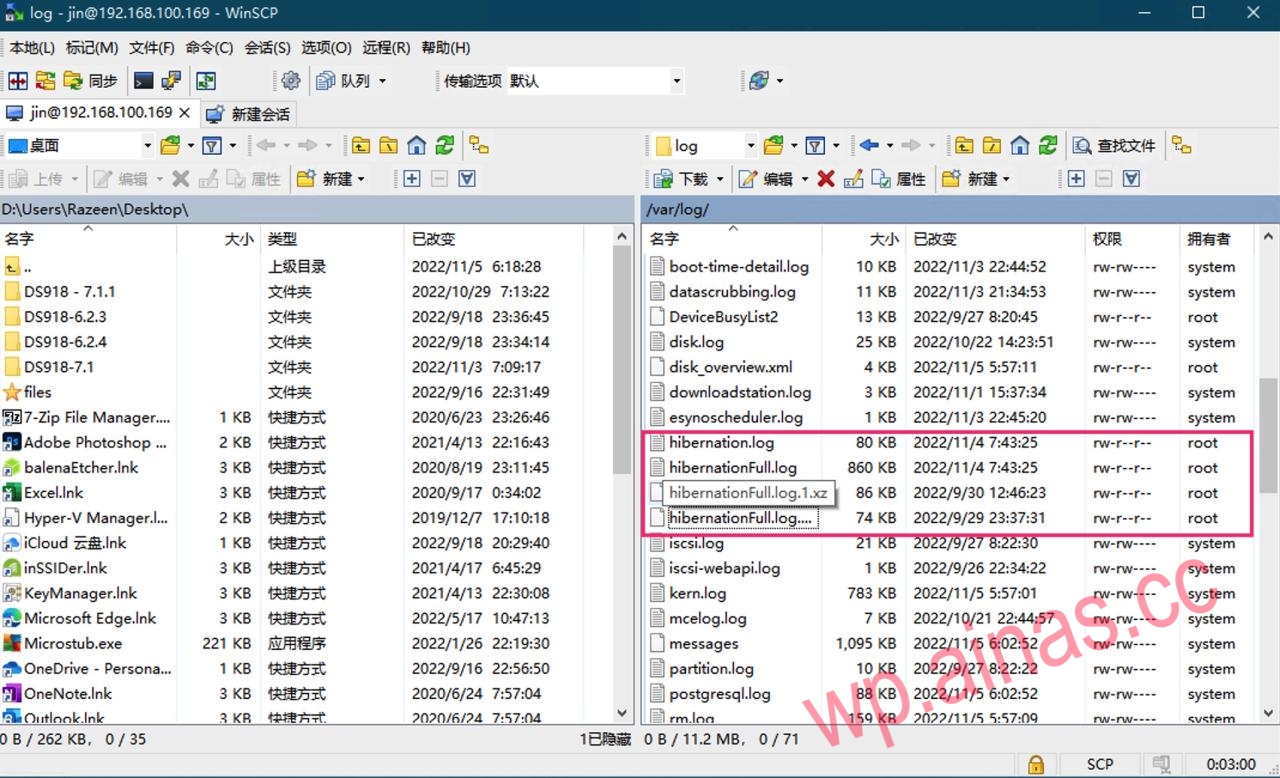Expand remote 新建 dropdown arrow

tap(1006, 179)
